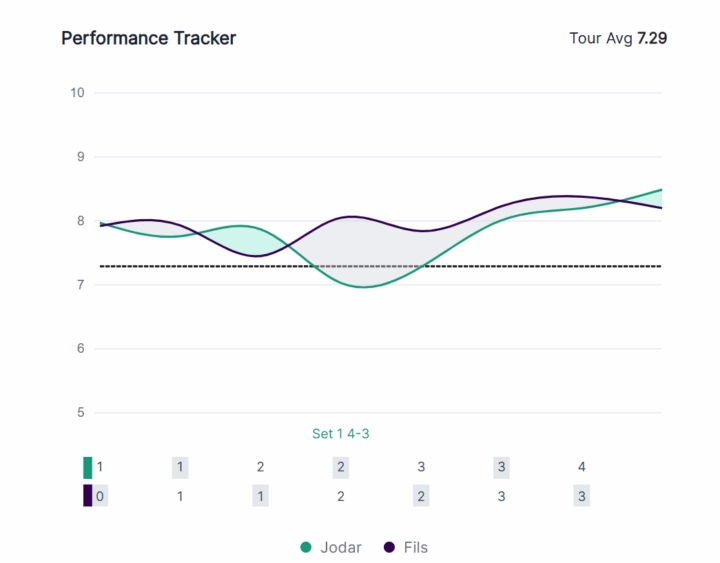Click the green Jodar legend dot
Viewport: 720px width, 563px height.
click(x=307, y=547)
